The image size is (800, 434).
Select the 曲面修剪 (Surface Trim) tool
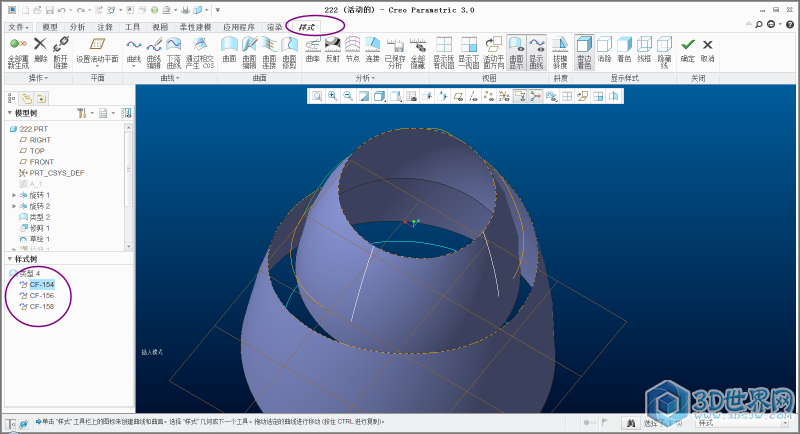pyautogui.click(x=289, y=44)
